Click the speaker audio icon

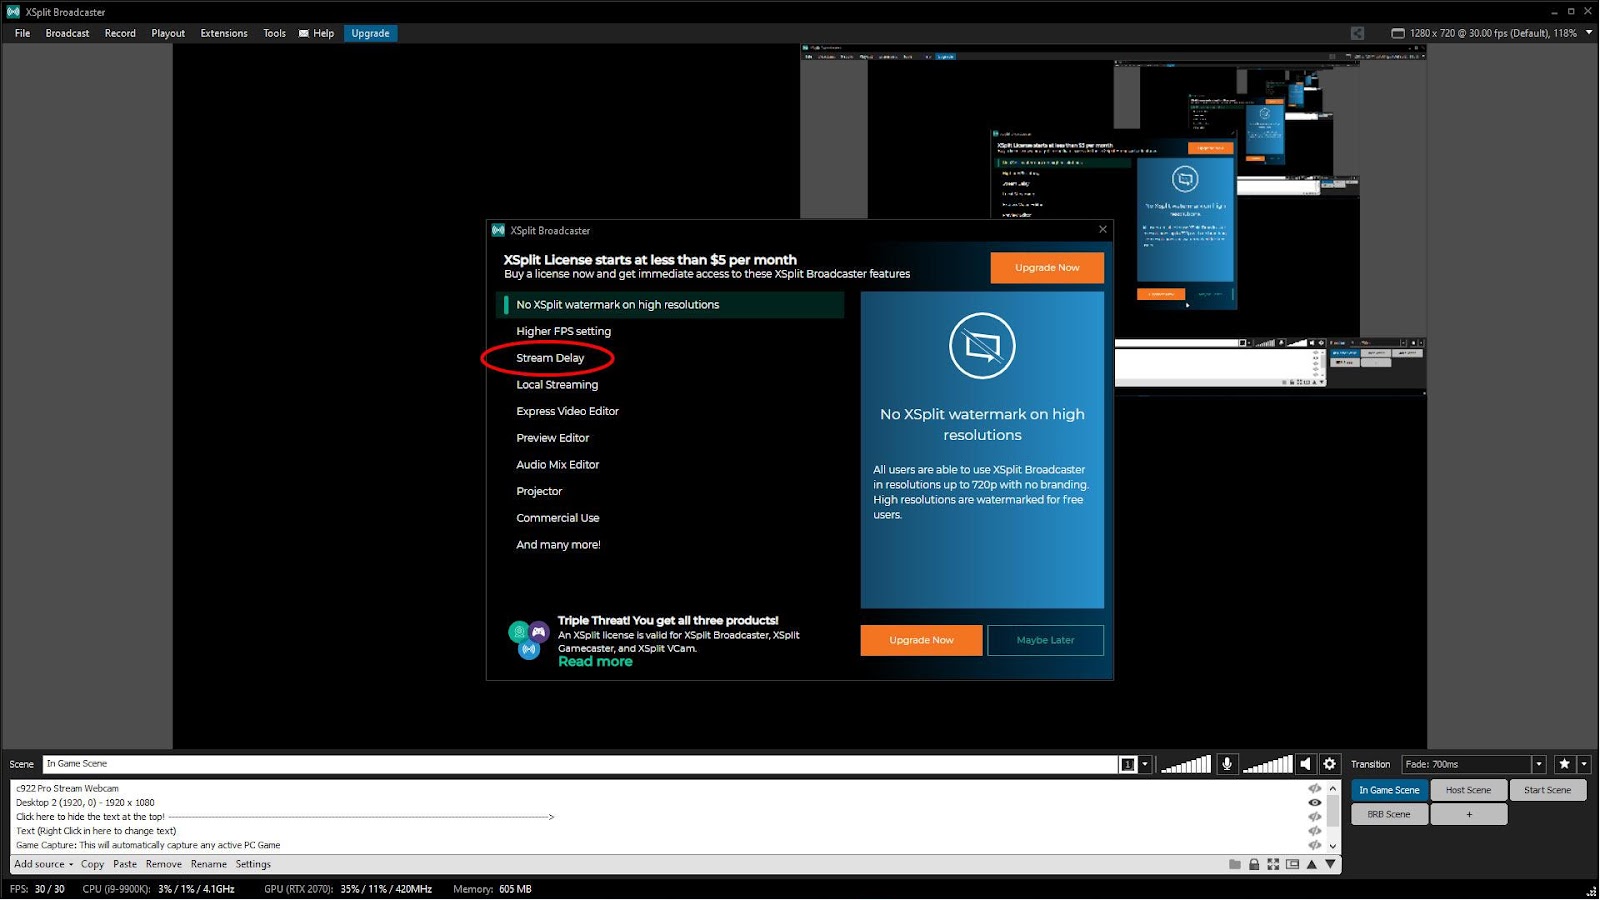(x=1305, y=764)
